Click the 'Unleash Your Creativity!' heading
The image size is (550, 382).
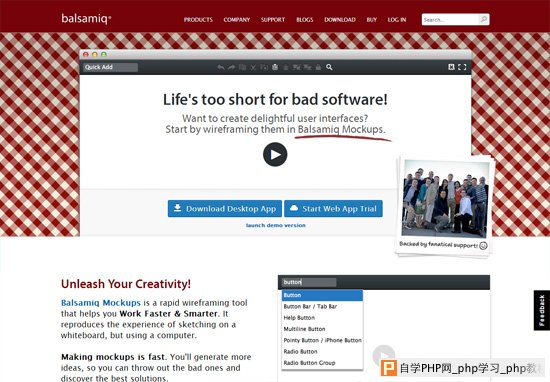tap(126, 284)
